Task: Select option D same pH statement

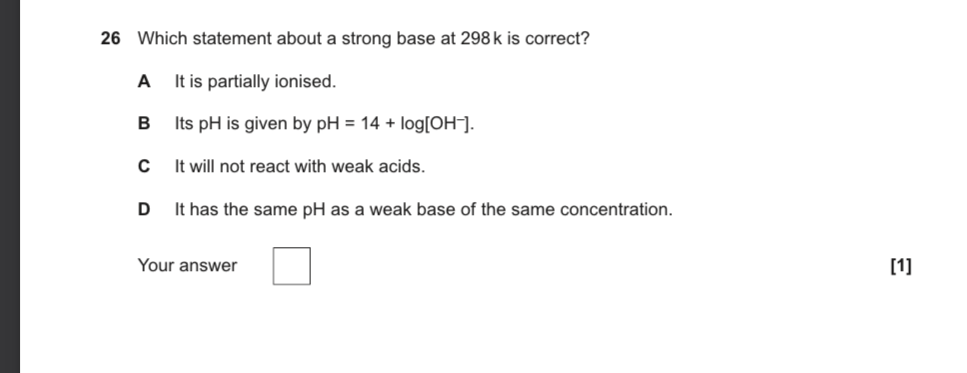Action: click(x=424, y=210)
